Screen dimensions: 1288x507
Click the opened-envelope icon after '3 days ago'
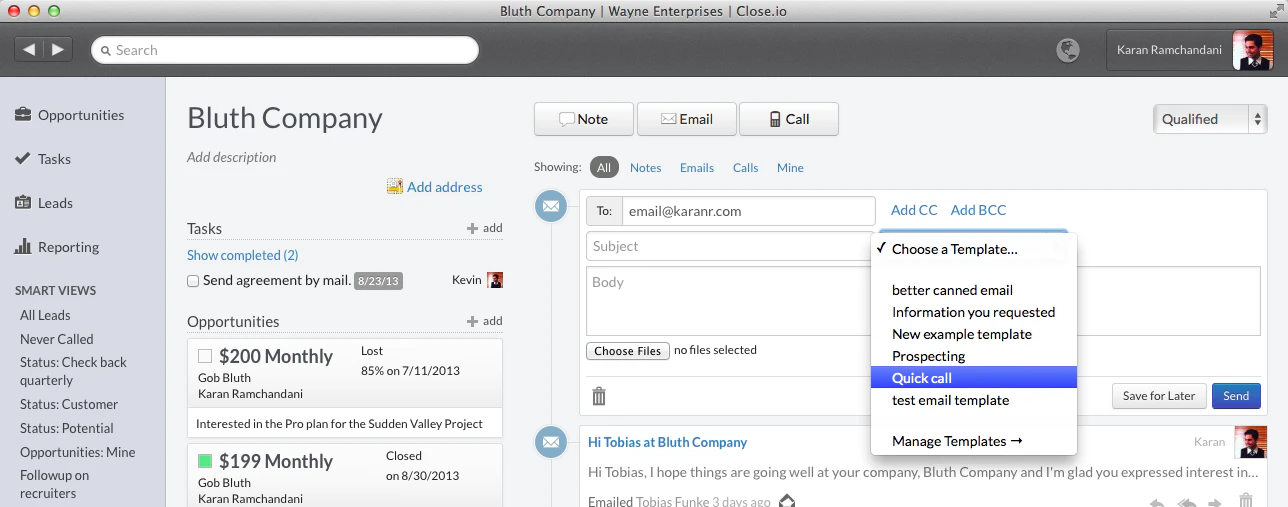(787, 501)
